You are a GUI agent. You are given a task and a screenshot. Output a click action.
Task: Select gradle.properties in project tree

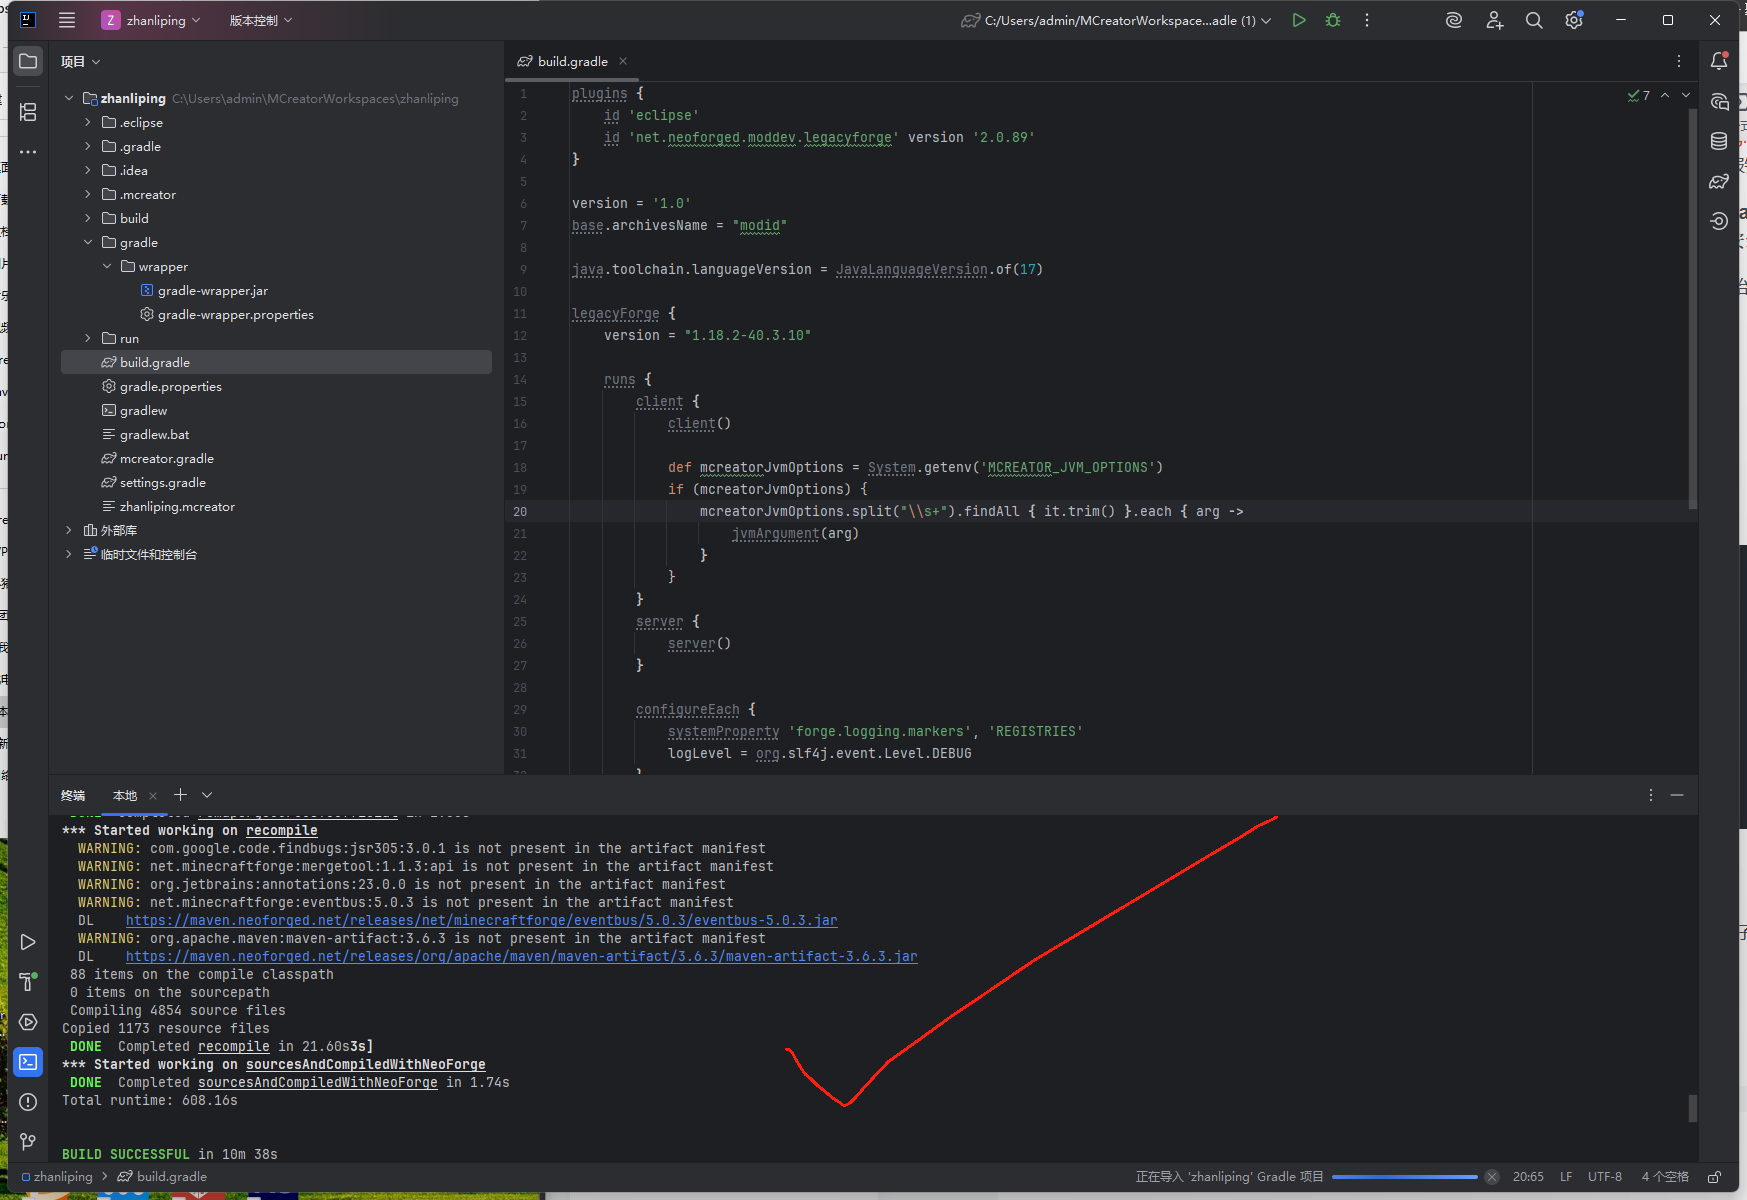point(171,386)
